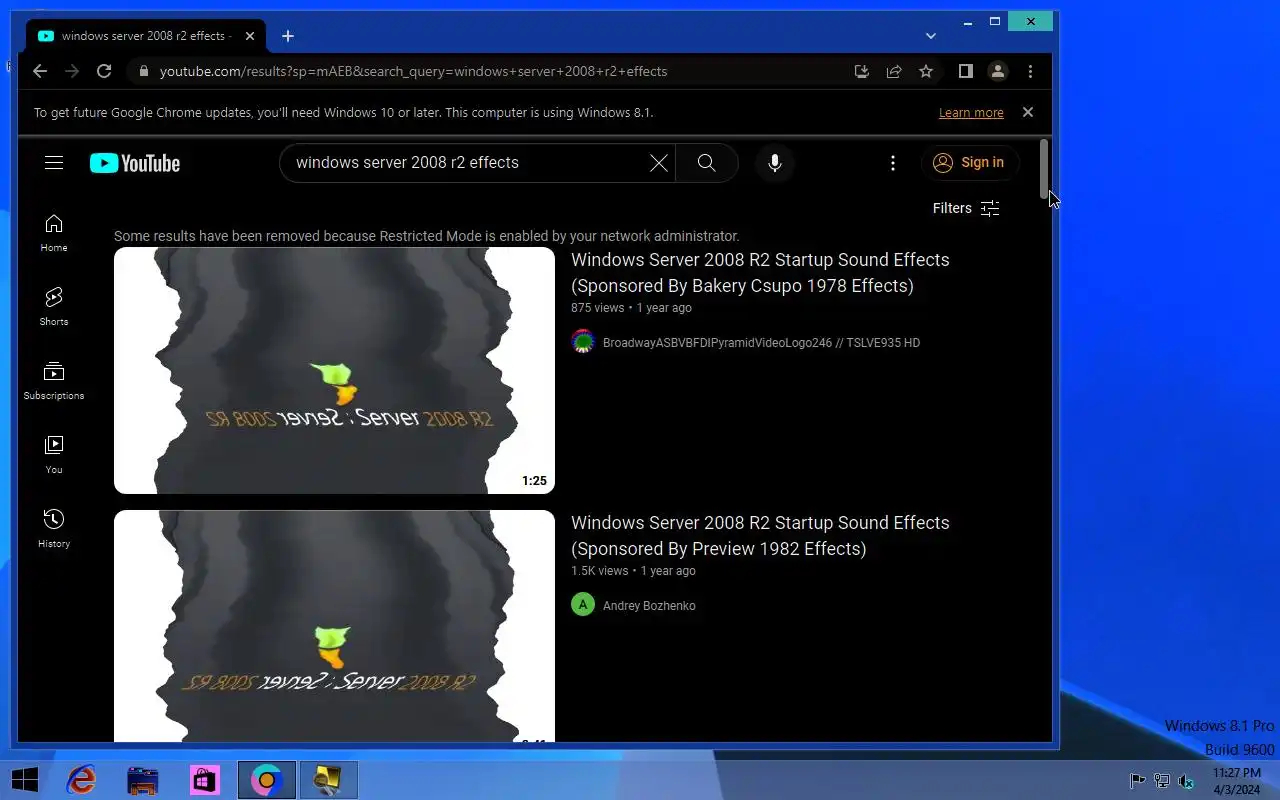Sign in to YouTube
Image resolution: width=1280 pixels, height=800 pixels.
coord(970,163)
